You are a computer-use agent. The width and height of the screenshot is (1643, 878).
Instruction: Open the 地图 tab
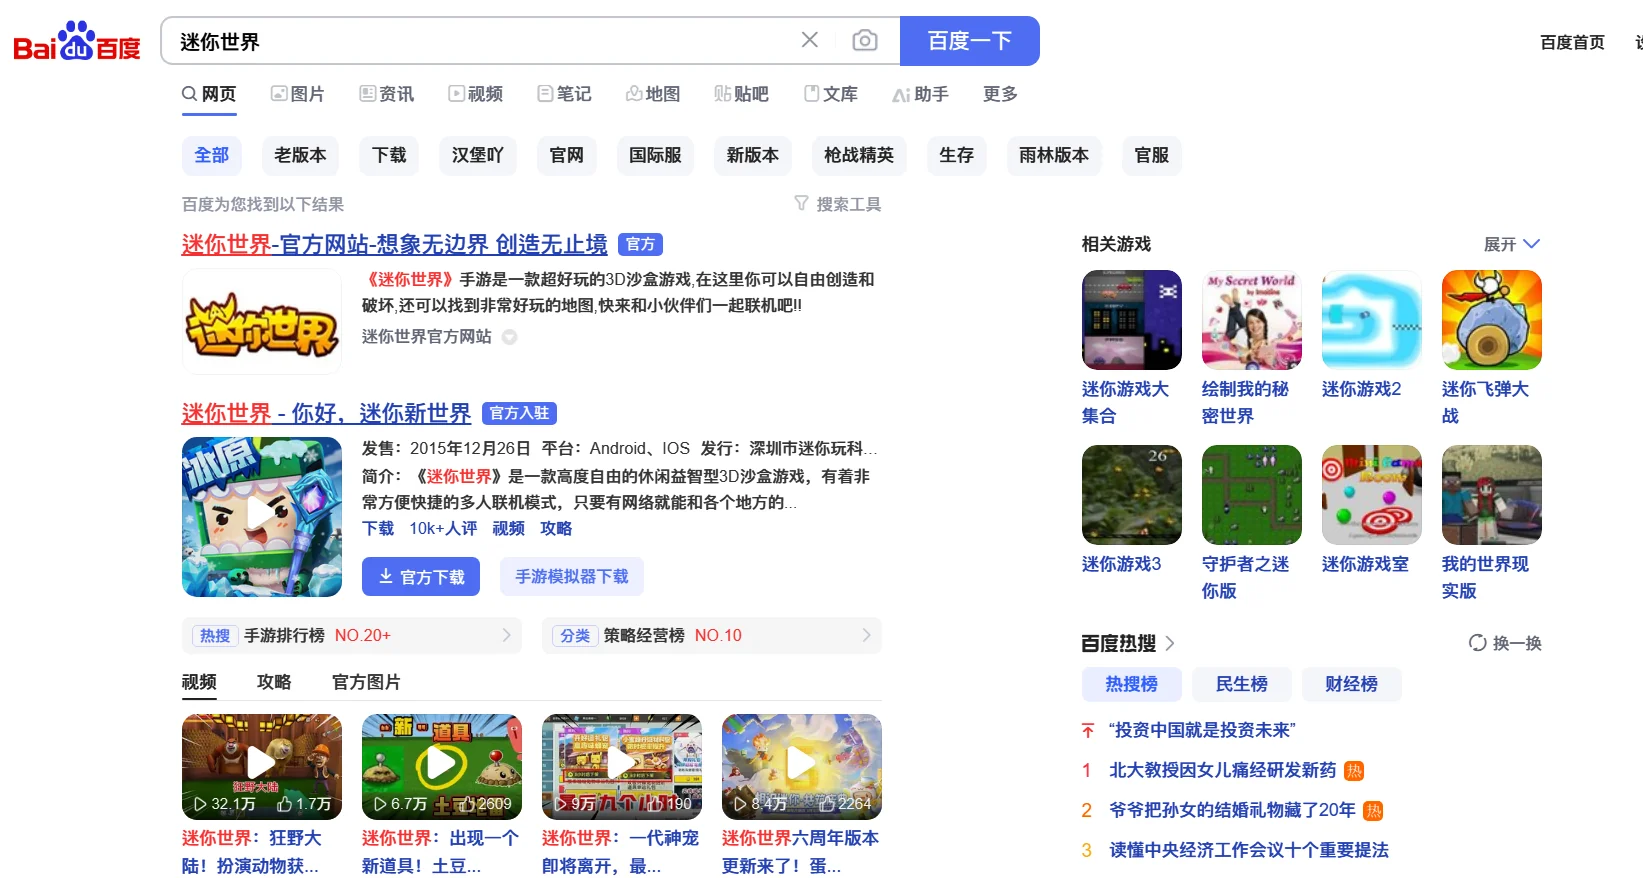[x=653, y=94]
